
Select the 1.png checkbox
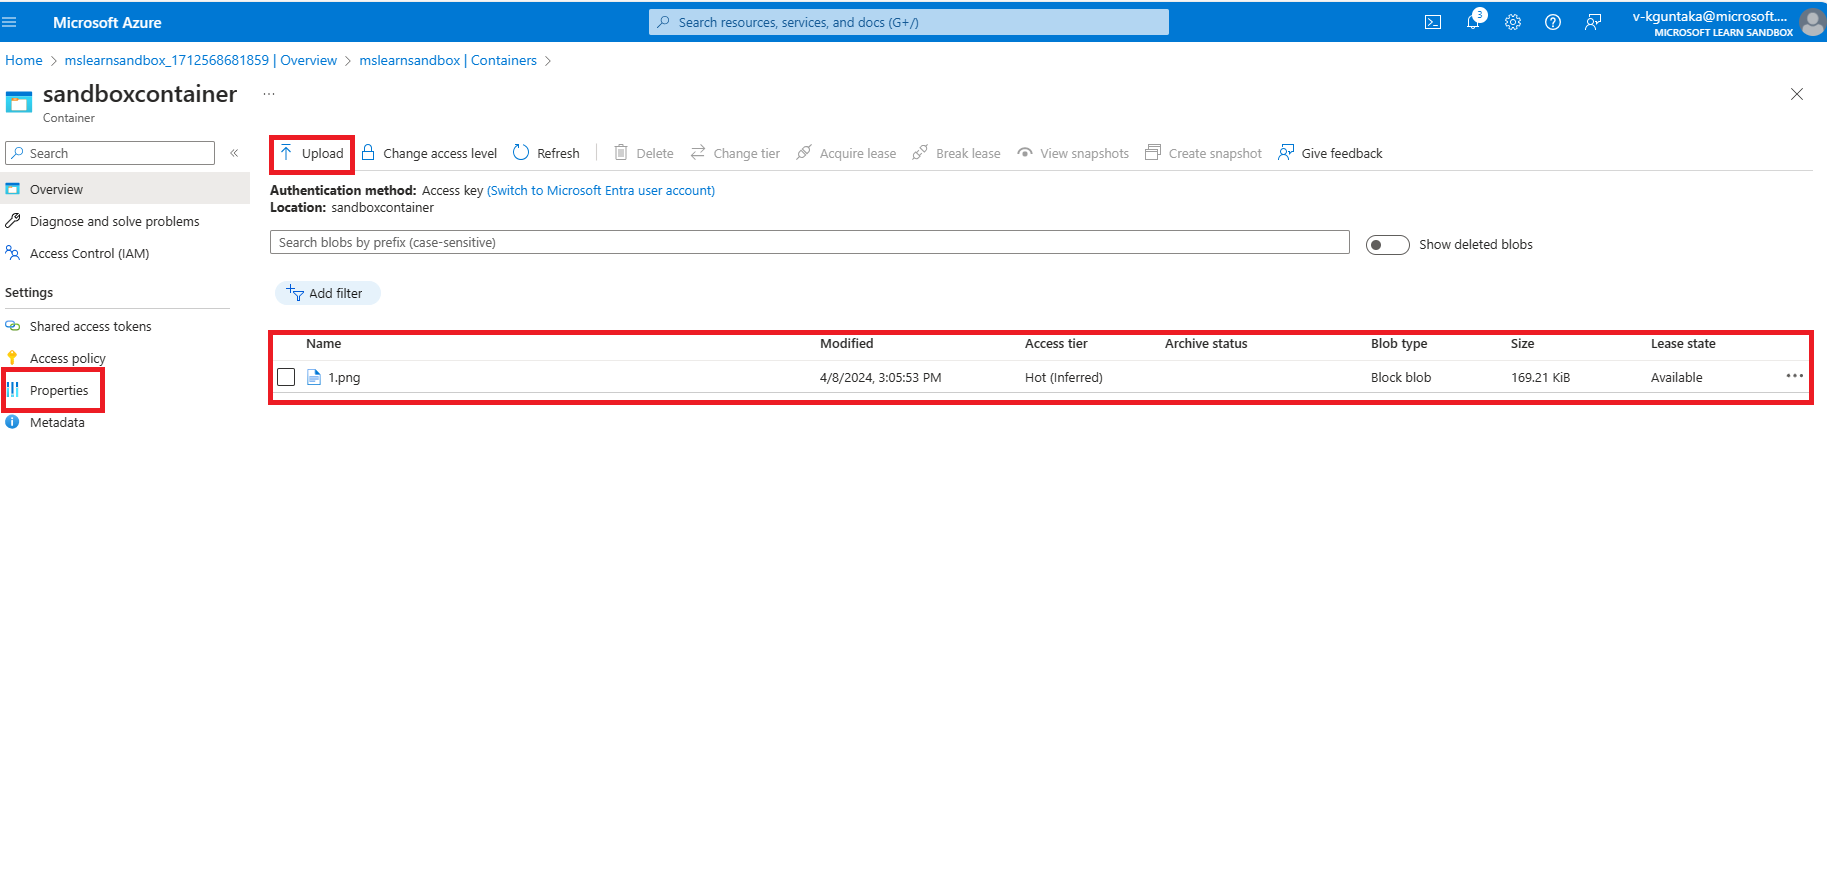(286, 377)
